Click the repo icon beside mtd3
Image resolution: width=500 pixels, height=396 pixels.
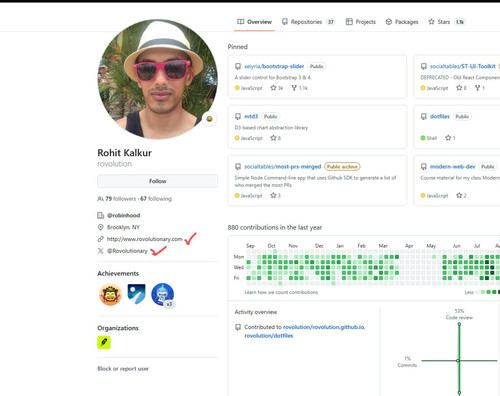(238, 116)
